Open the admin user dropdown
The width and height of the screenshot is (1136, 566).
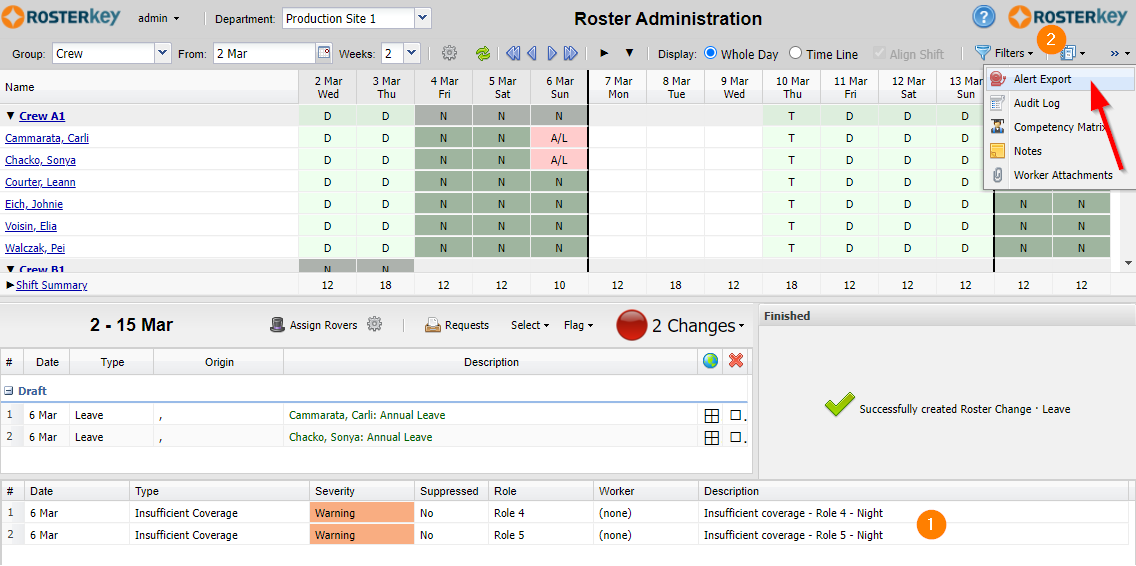(x=159, y=18)
